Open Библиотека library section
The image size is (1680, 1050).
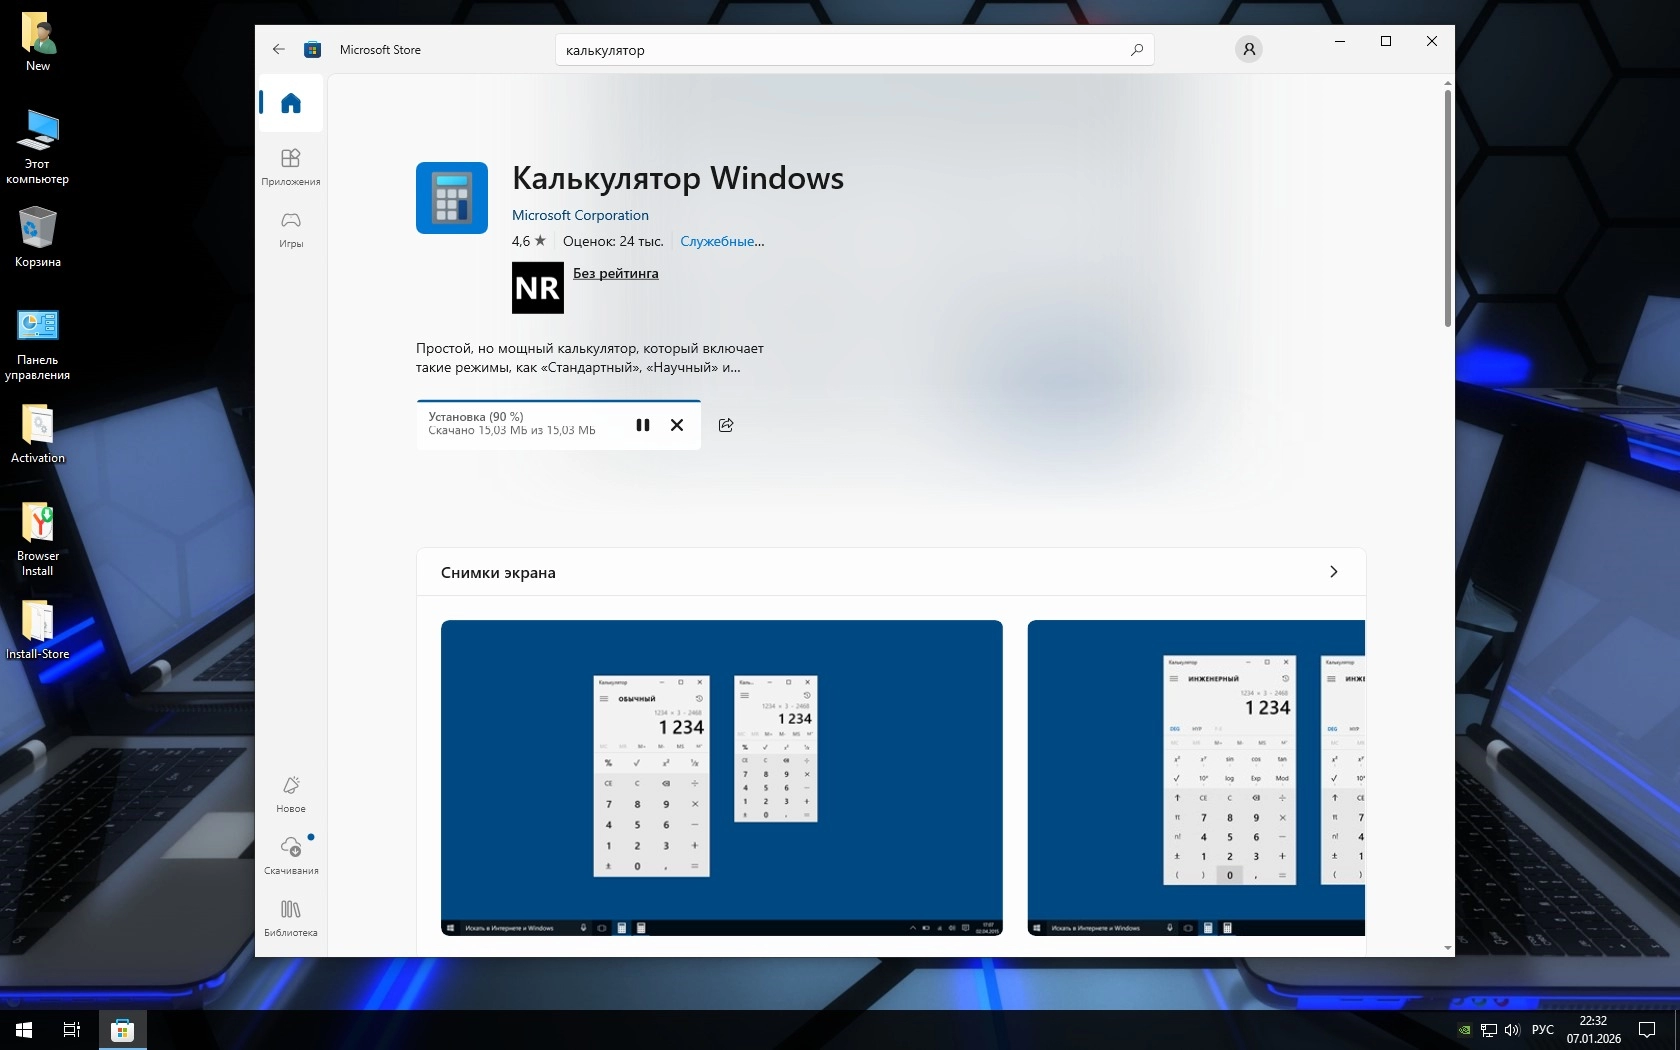click(291, 918)
